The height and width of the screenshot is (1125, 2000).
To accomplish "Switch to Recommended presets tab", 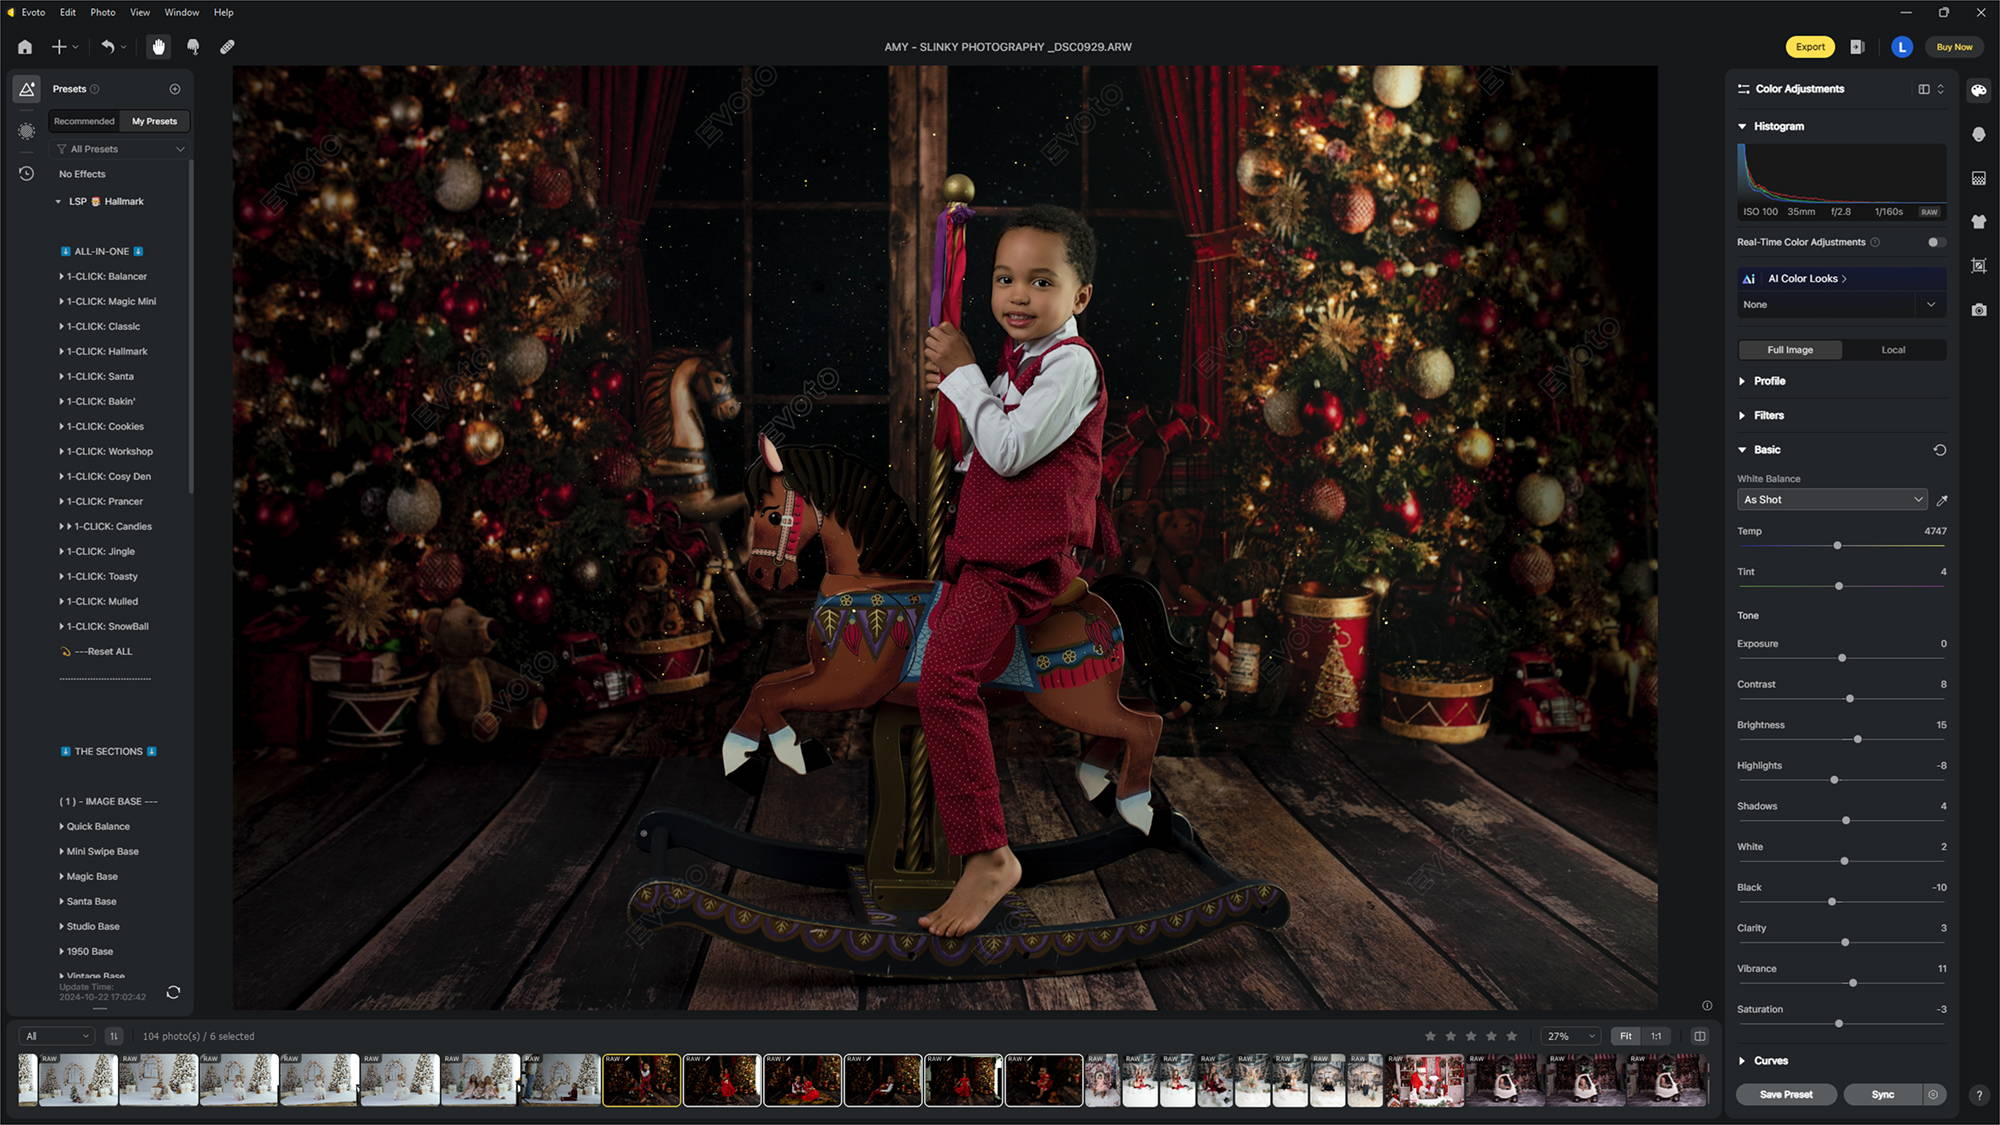I will 84,121.
